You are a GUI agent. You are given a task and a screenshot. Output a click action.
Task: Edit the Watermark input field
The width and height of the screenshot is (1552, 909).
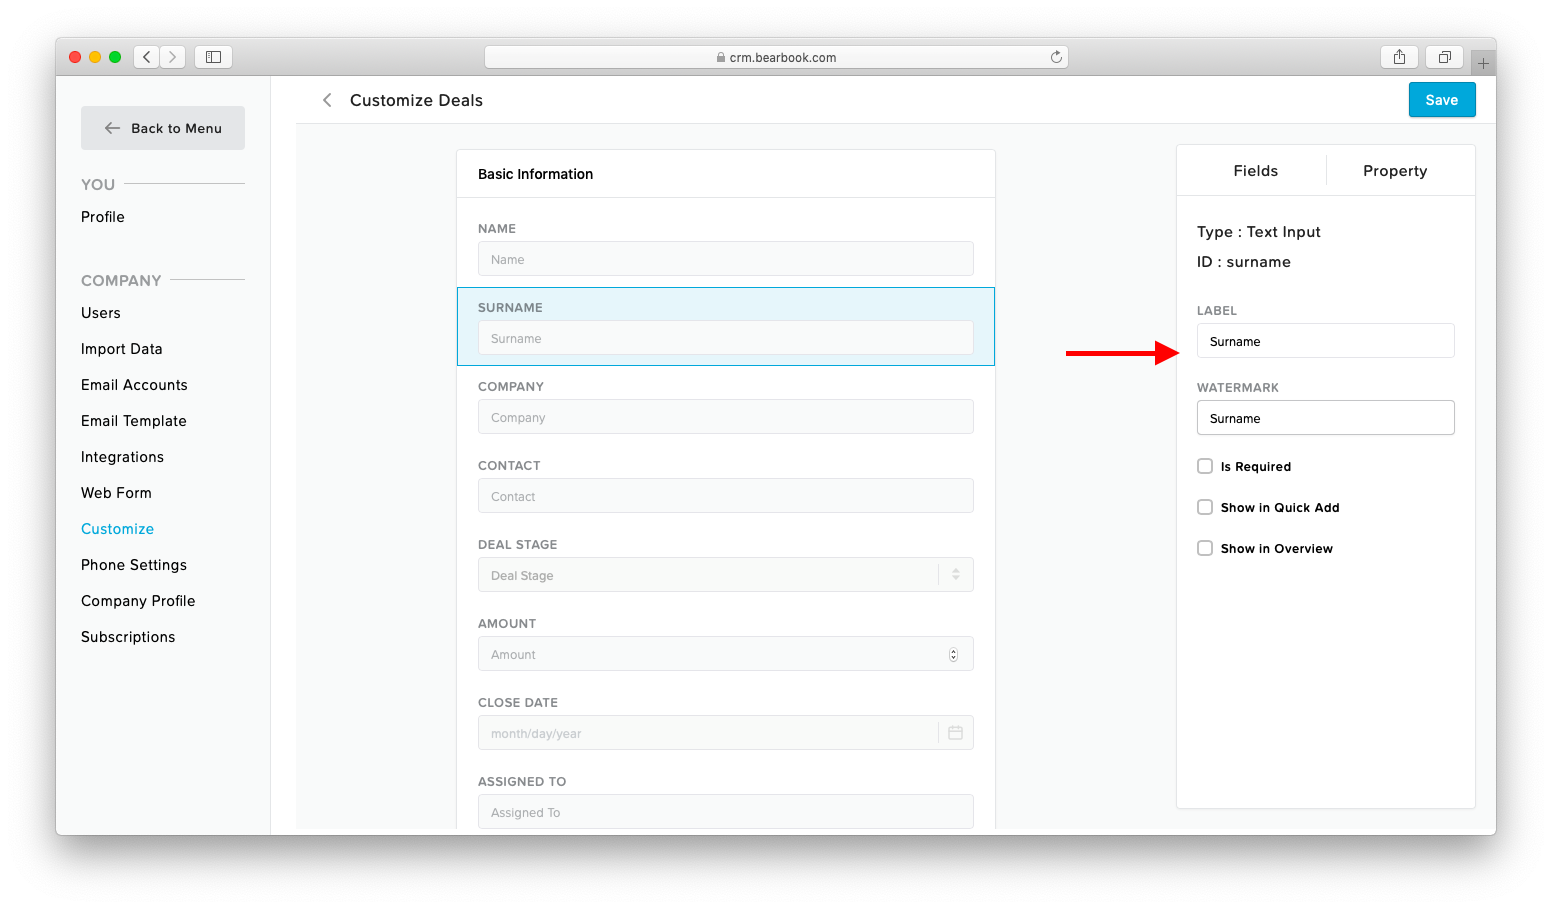coord(1325,418)
